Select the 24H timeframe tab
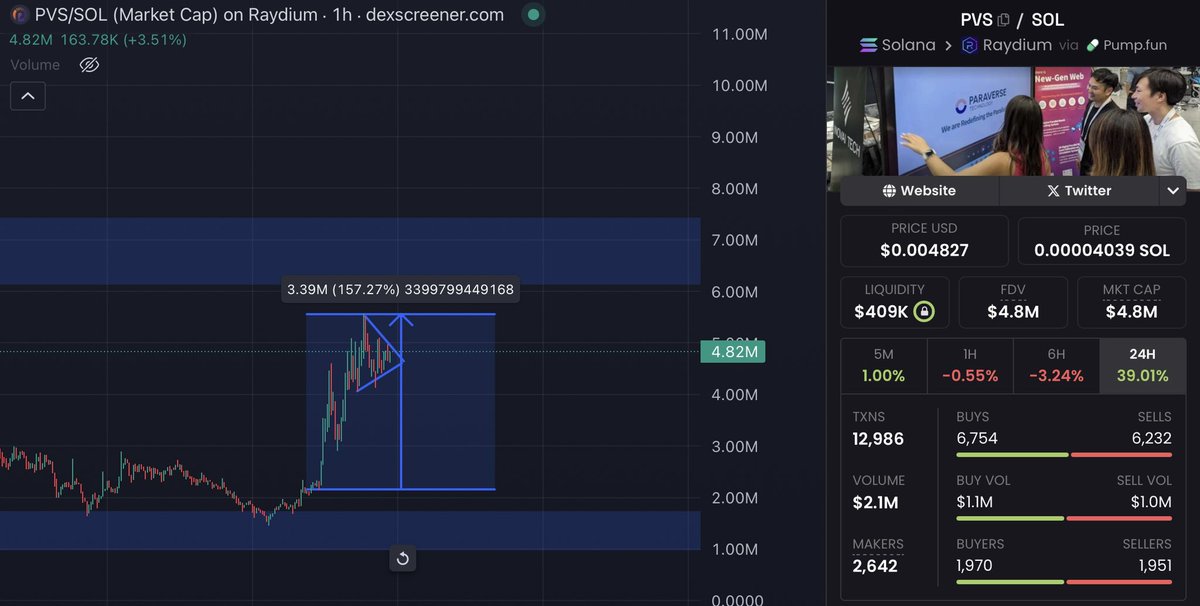The height and width of the screenshot is (606, 1200). pos(1142,365)
